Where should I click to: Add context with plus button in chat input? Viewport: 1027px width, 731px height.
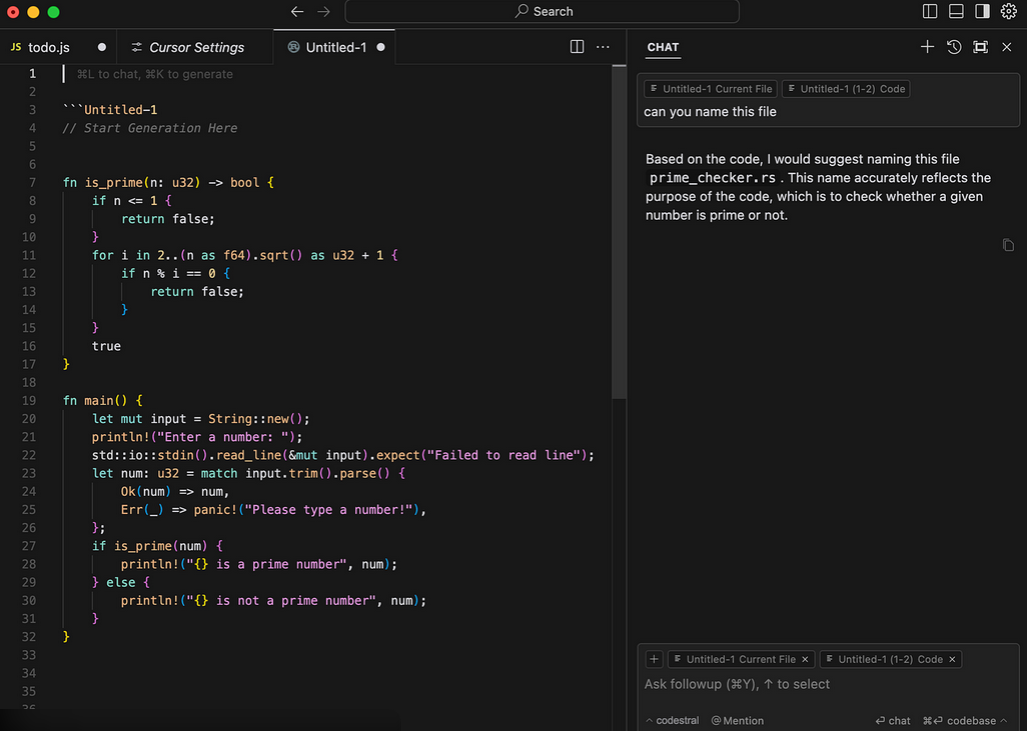click(654, 660)
